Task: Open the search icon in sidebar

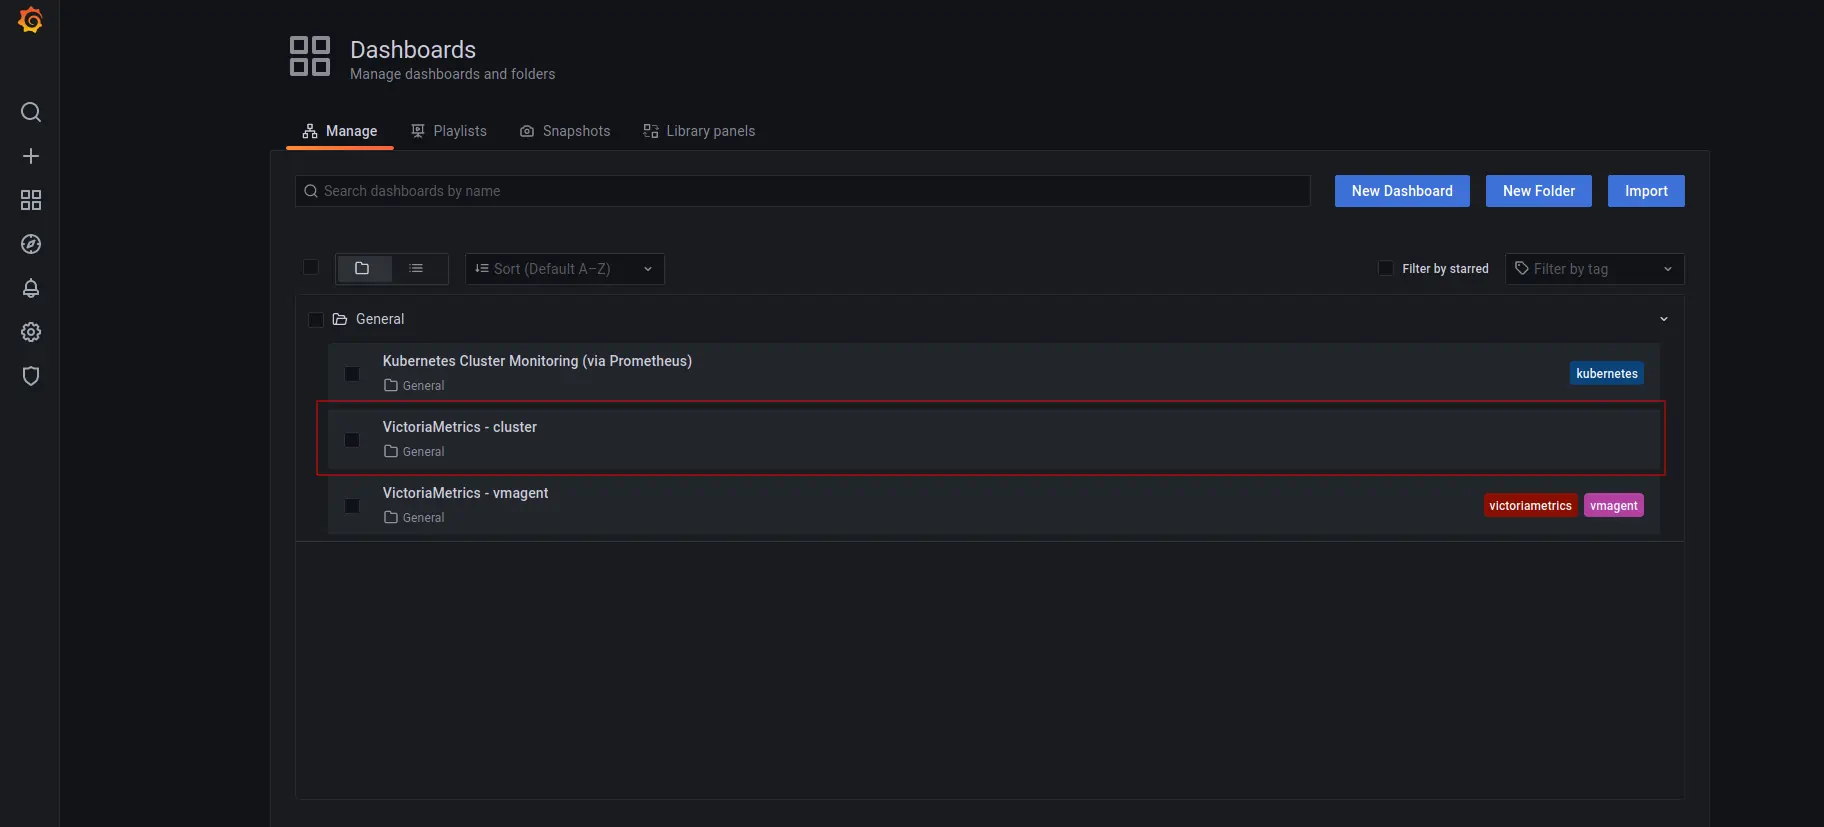Action: [x=31, y=112]
